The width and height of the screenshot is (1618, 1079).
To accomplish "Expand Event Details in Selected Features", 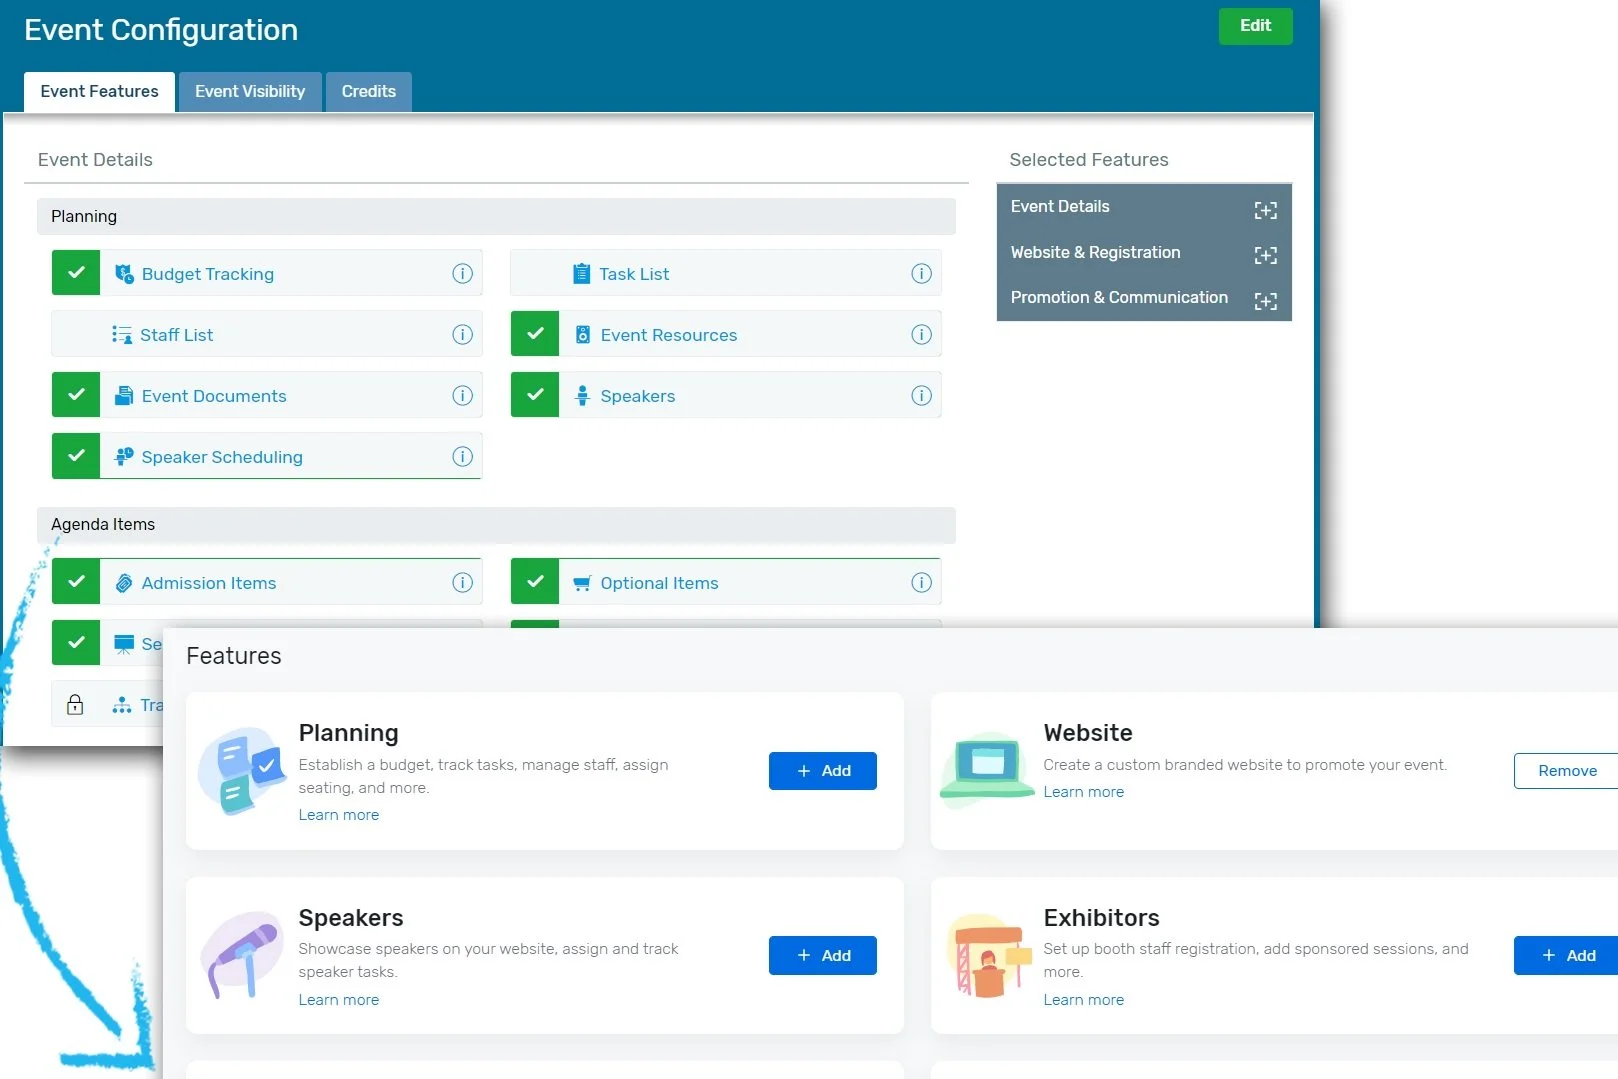I will (1265, 210).
